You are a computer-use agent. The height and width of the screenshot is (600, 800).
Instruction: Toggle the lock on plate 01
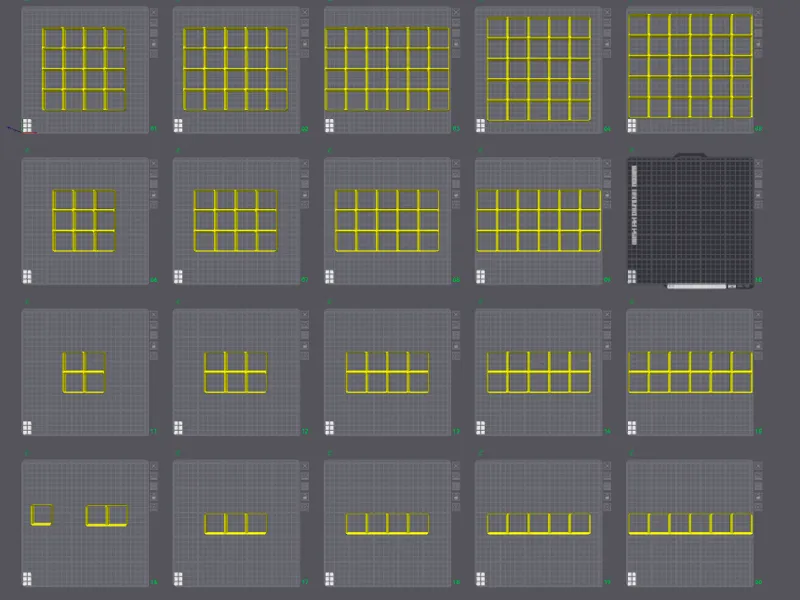(154, 43)
